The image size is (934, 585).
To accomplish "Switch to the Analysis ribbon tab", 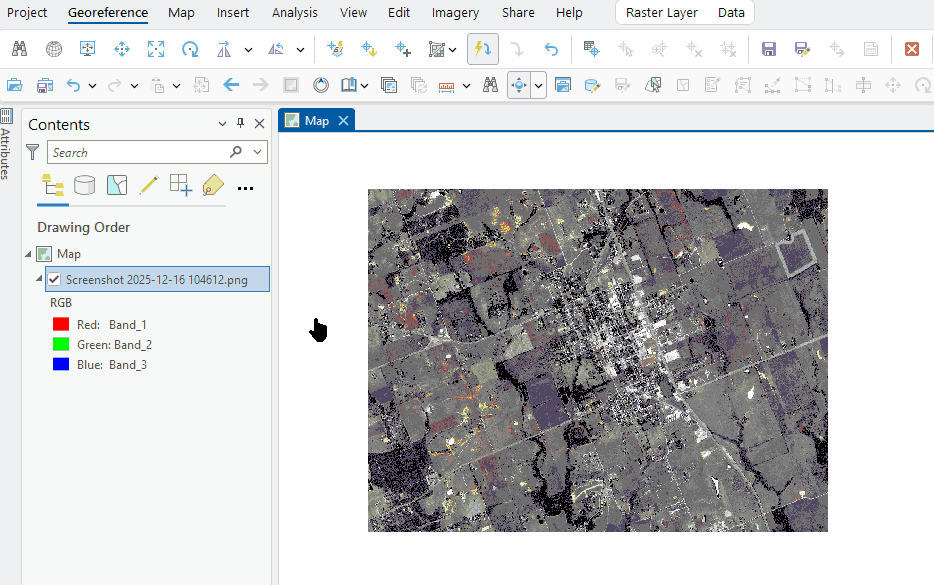I will click(x=294, y=13).
